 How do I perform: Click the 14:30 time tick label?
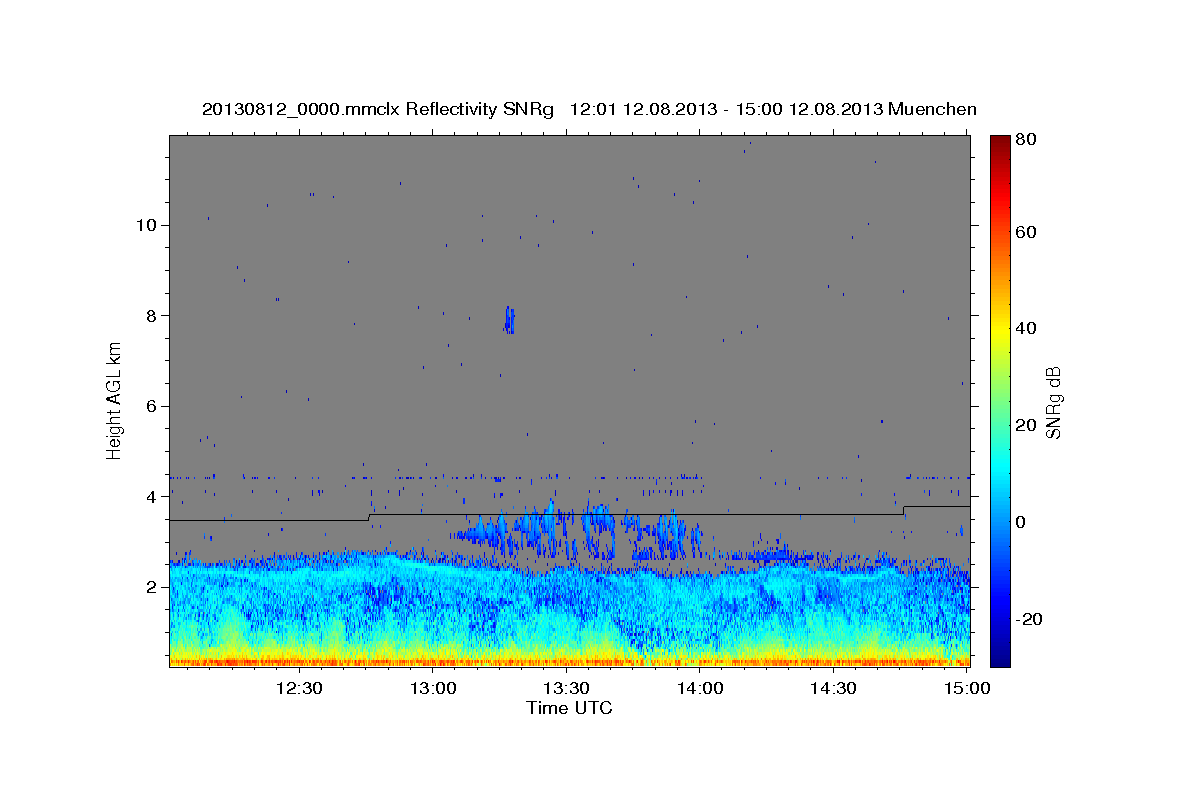coord(833,689)
